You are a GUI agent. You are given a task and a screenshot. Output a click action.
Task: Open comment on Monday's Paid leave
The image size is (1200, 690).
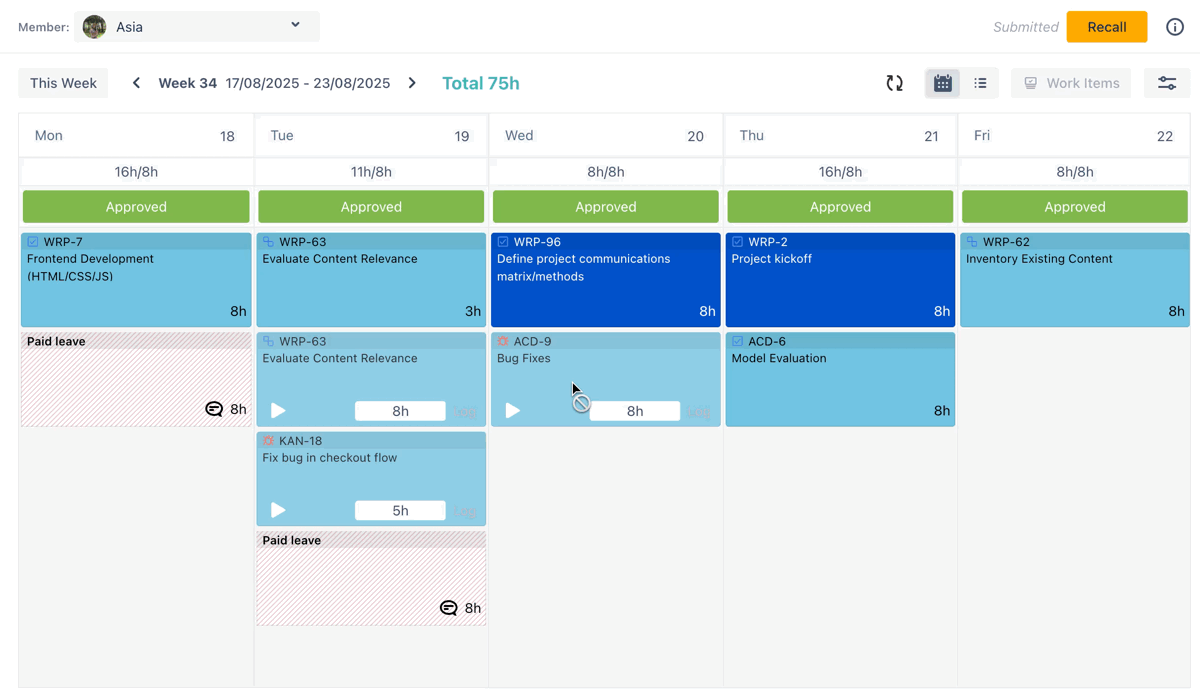pos(214,409)
